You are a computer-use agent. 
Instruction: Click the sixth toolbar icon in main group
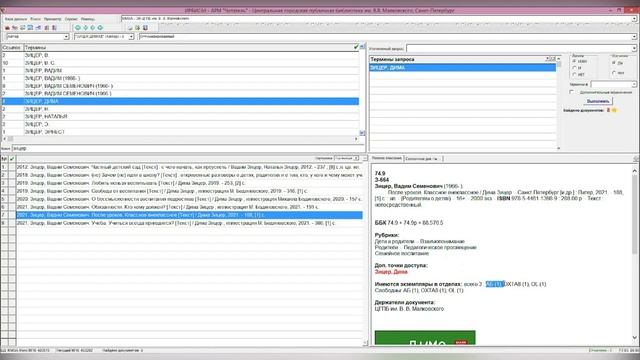[x=46, y=28]
